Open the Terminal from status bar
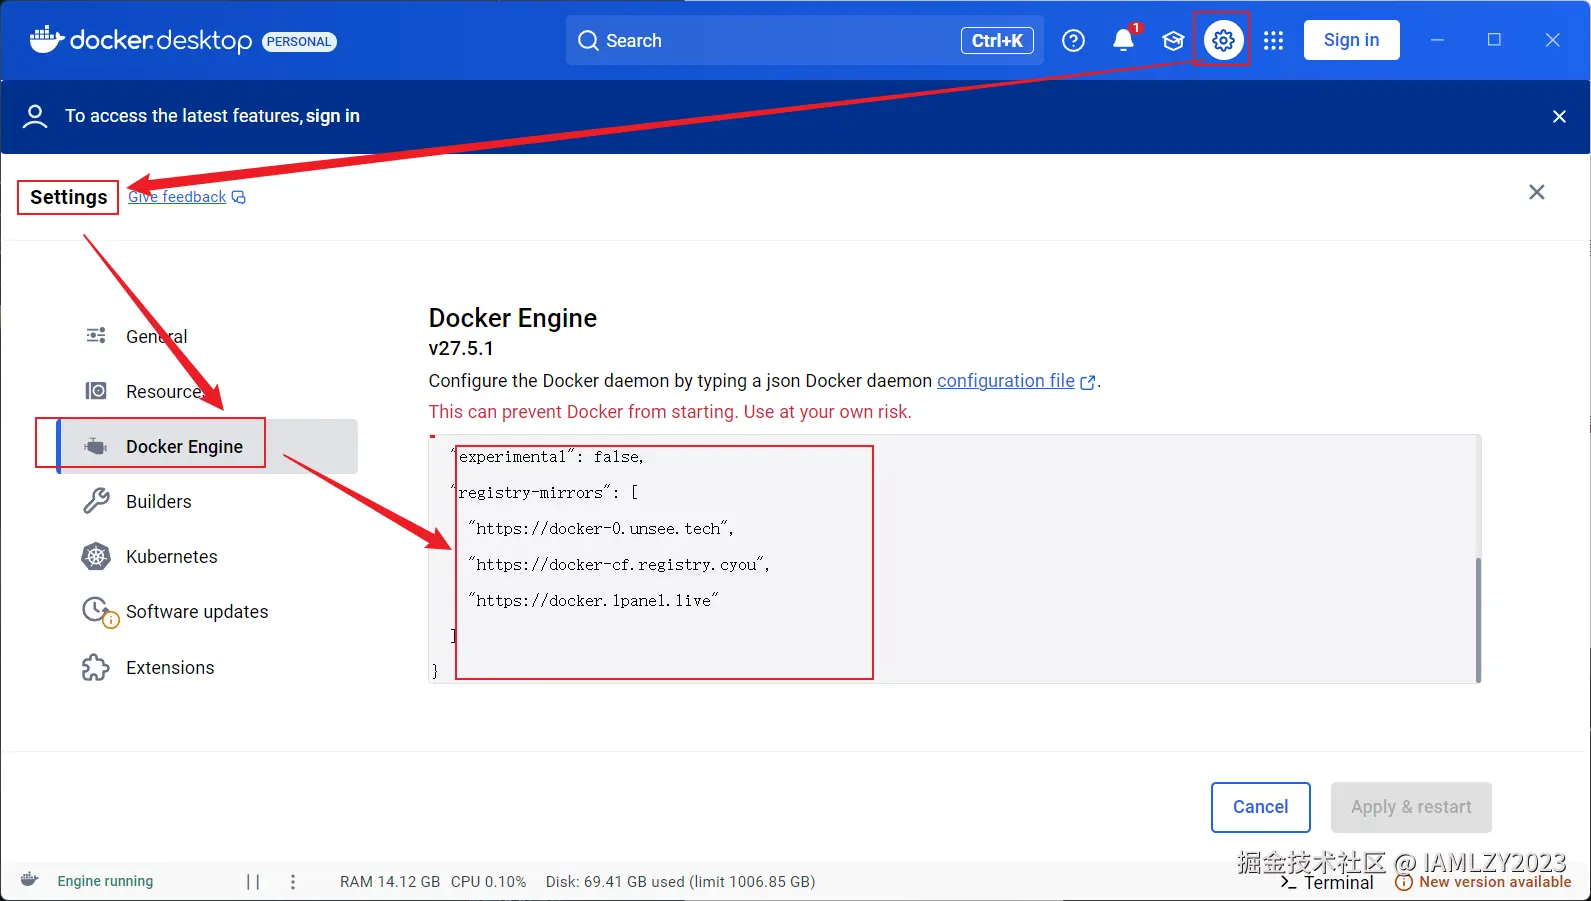The image size is (1591, 901). (1327, 883)
